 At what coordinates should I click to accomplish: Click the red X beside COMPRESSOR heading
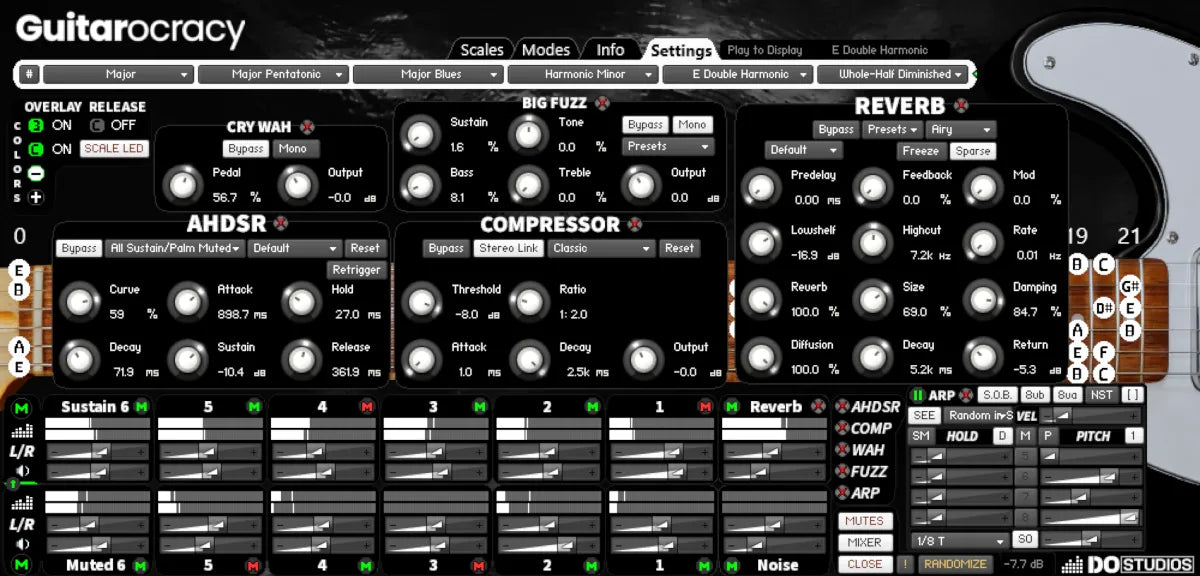pyautogui.click(x=637, y=224)
